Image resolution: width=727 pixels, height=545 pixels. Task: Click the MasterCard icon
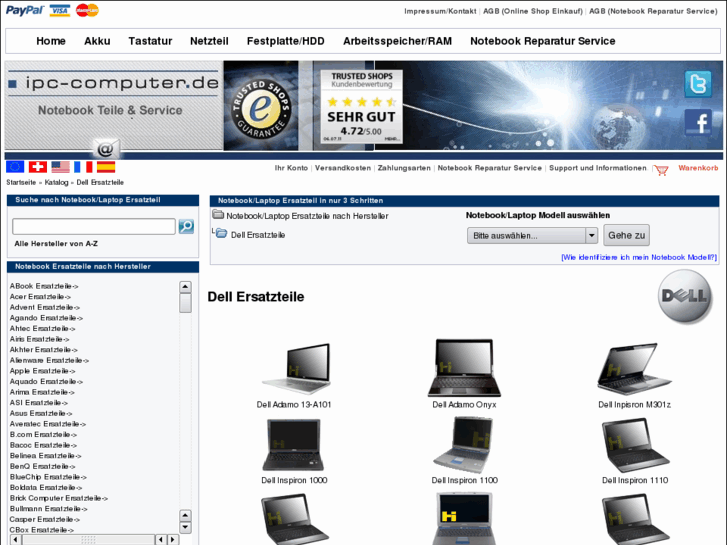coord(87,10)
